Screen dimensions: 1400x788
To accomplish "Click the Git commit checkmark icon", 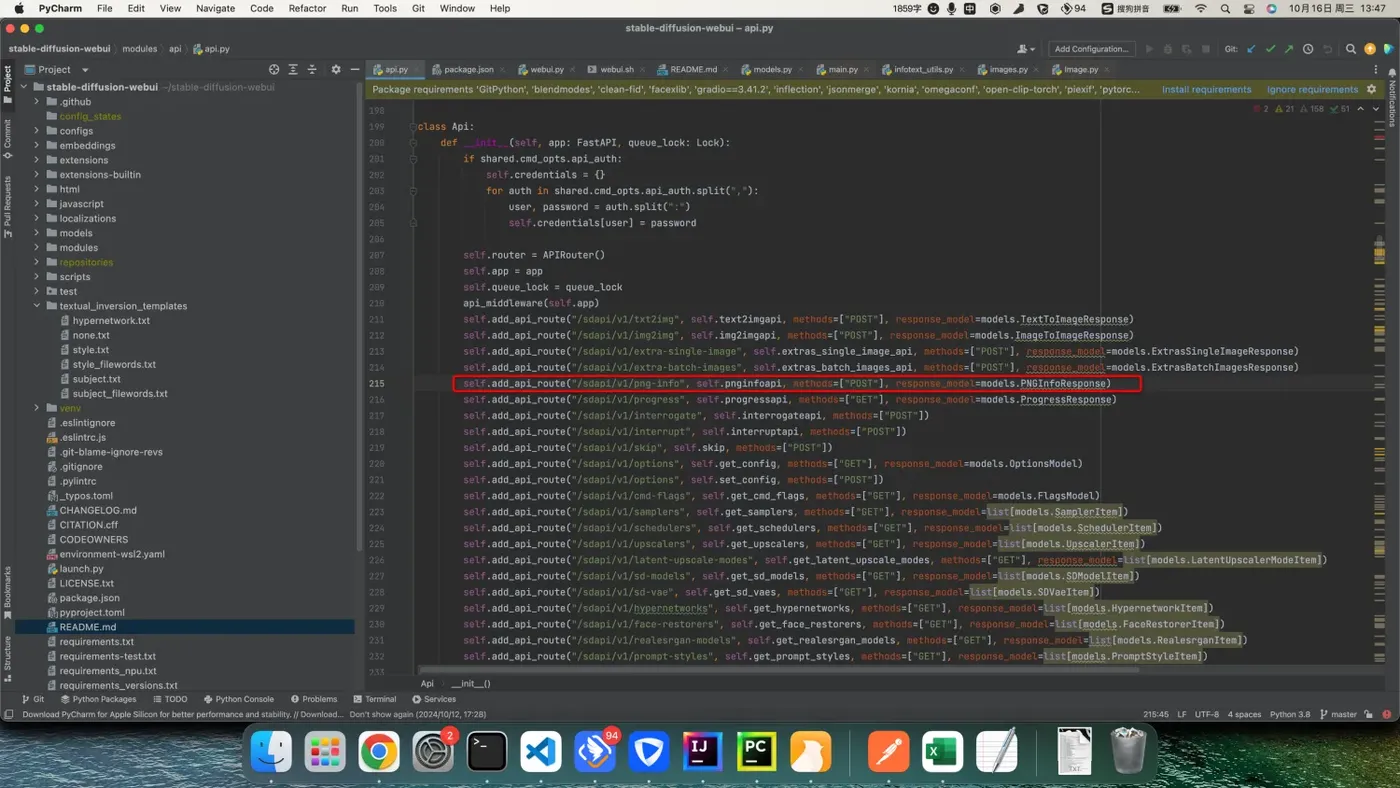I will coord(1270,48).
